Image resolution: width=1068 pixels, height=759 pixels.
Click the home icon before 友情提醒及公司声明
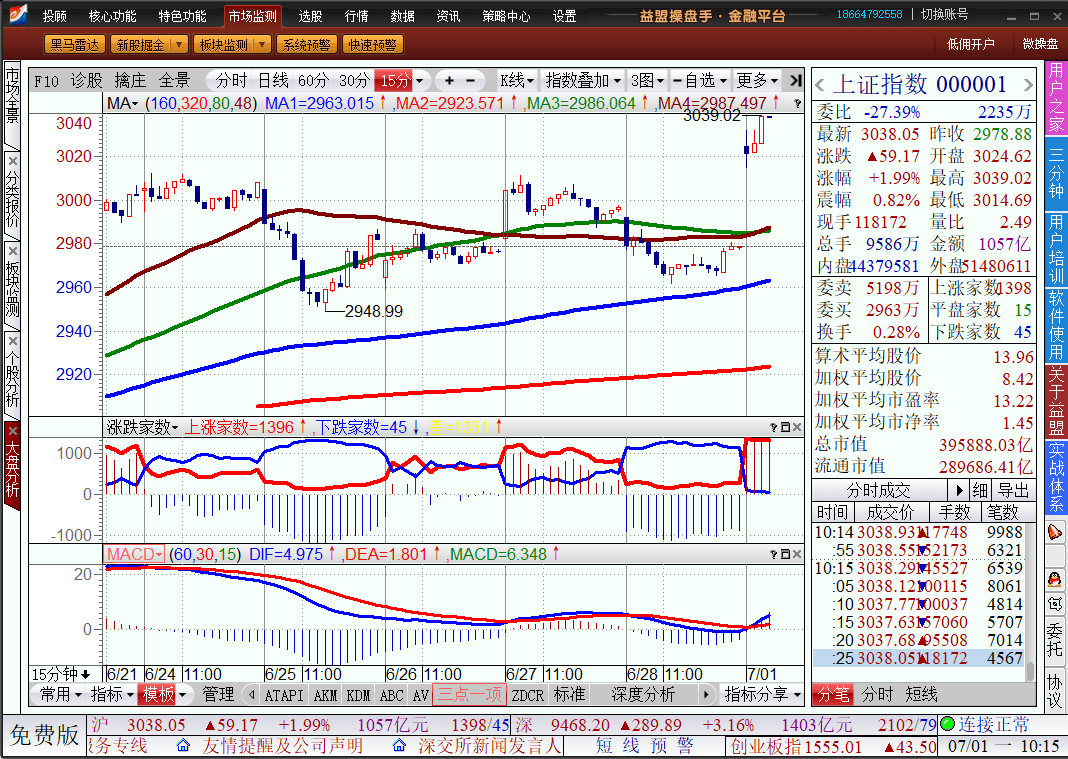coord(183,746)
